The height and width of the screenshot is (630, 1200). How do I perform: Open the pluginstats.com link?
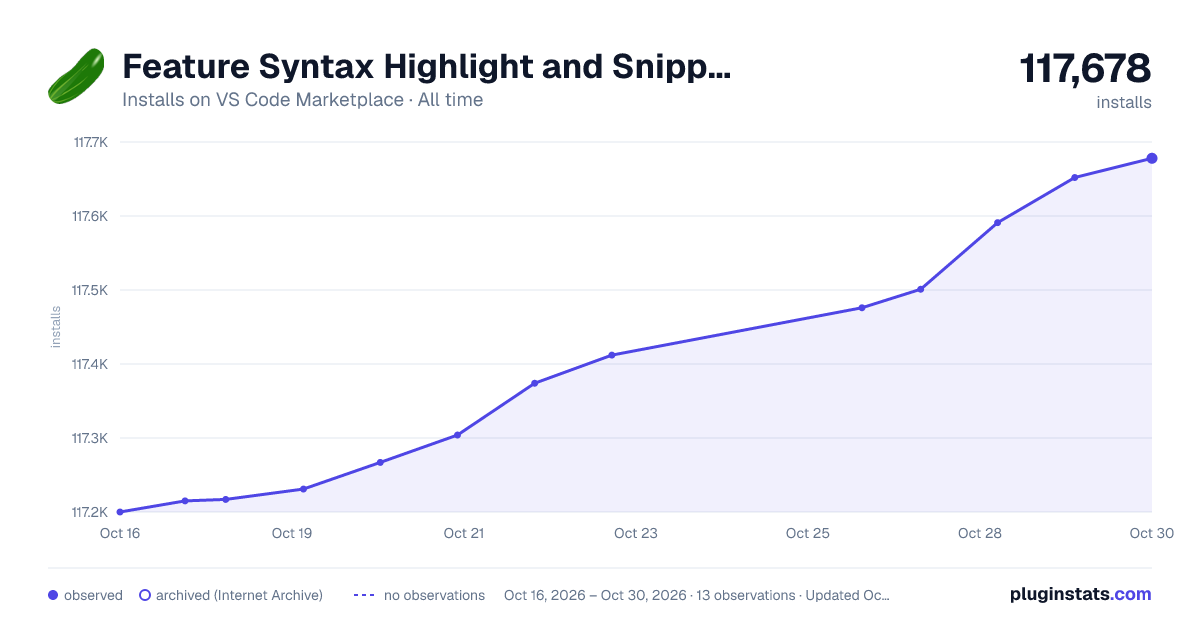pyautogui.click(x=1080, y=594)
